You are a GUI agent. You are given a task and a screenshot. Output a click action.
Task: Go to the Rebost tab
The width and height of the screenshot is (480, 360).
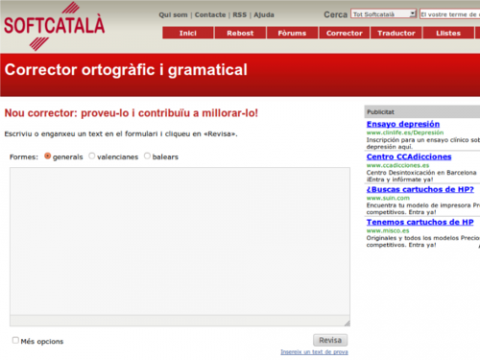click(x=240, y=33)
